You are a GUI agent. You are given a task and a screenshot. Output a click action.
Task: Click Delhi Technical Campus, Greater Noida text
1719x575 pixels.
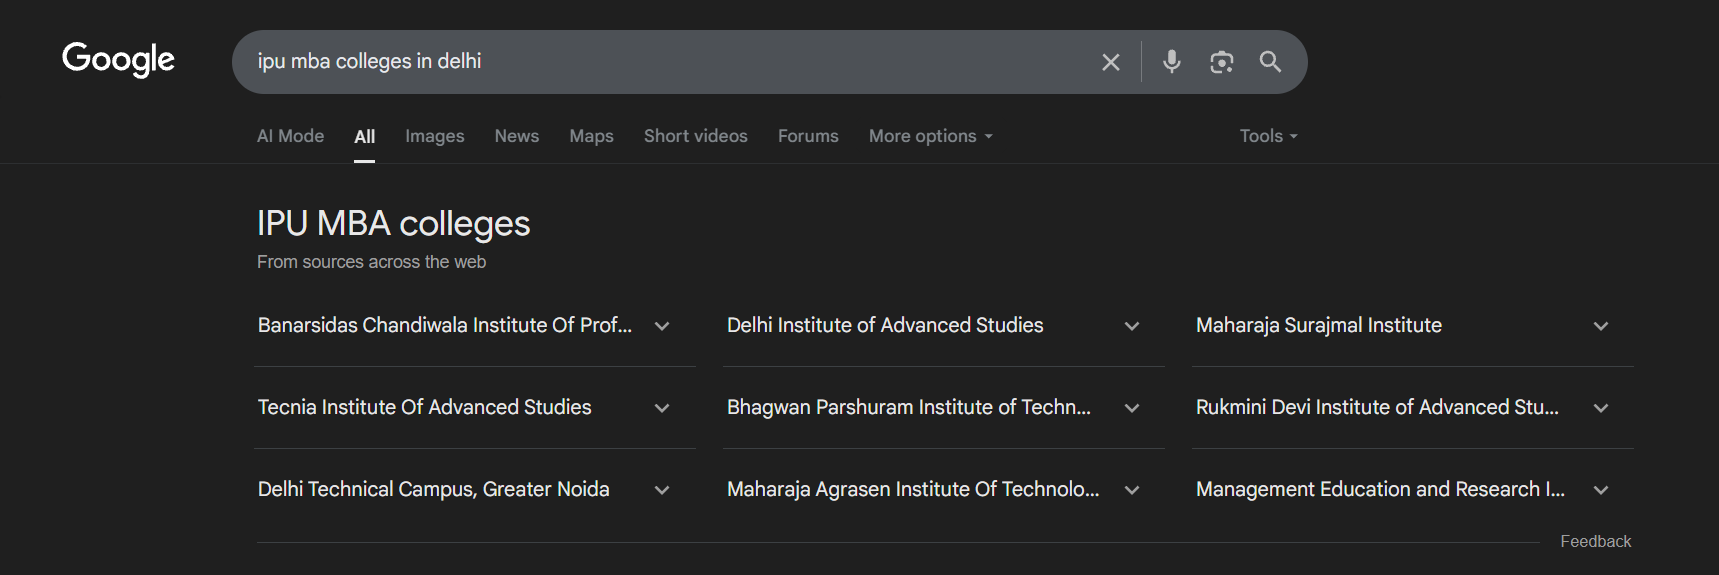coord(434,489)
